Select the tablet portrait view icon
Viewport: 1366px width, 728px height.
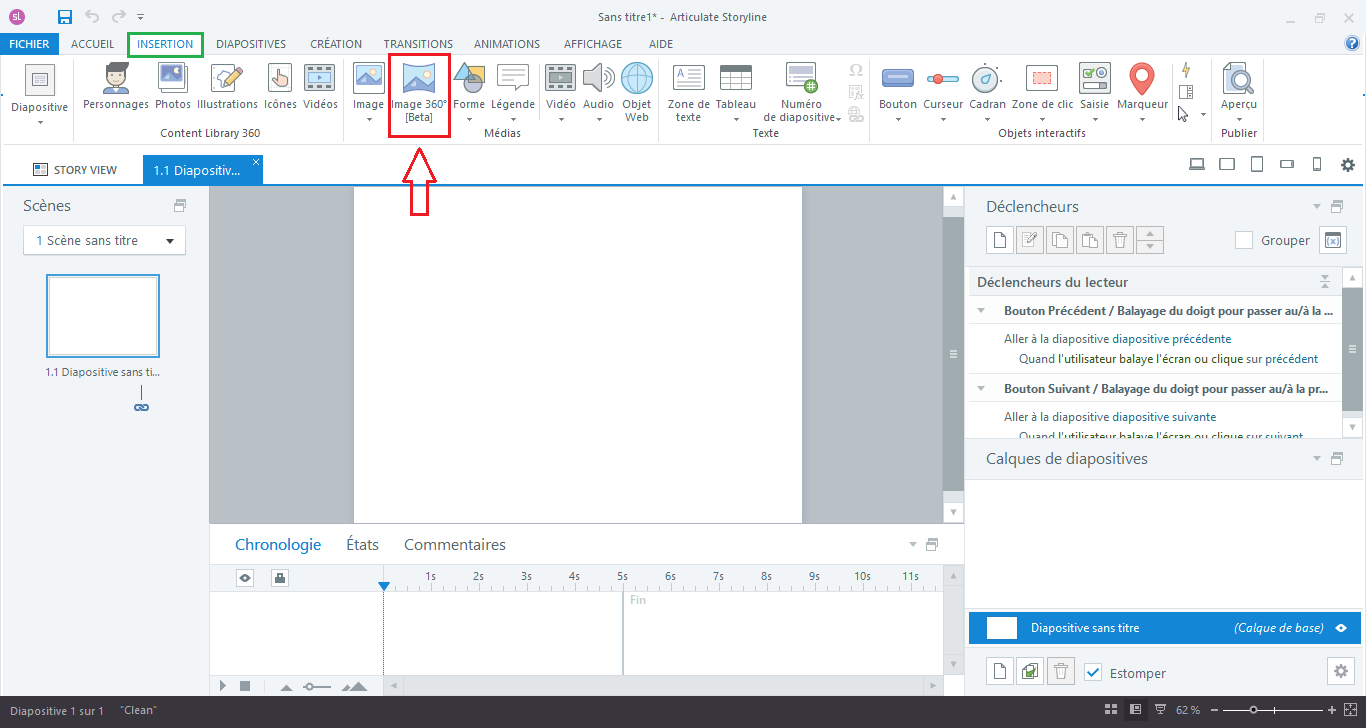1257,165
